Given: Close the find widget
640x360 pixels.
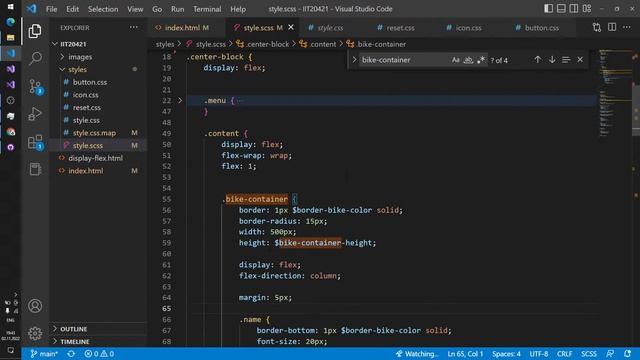Looking at the screenshot, I should click(x=580, y=60).
